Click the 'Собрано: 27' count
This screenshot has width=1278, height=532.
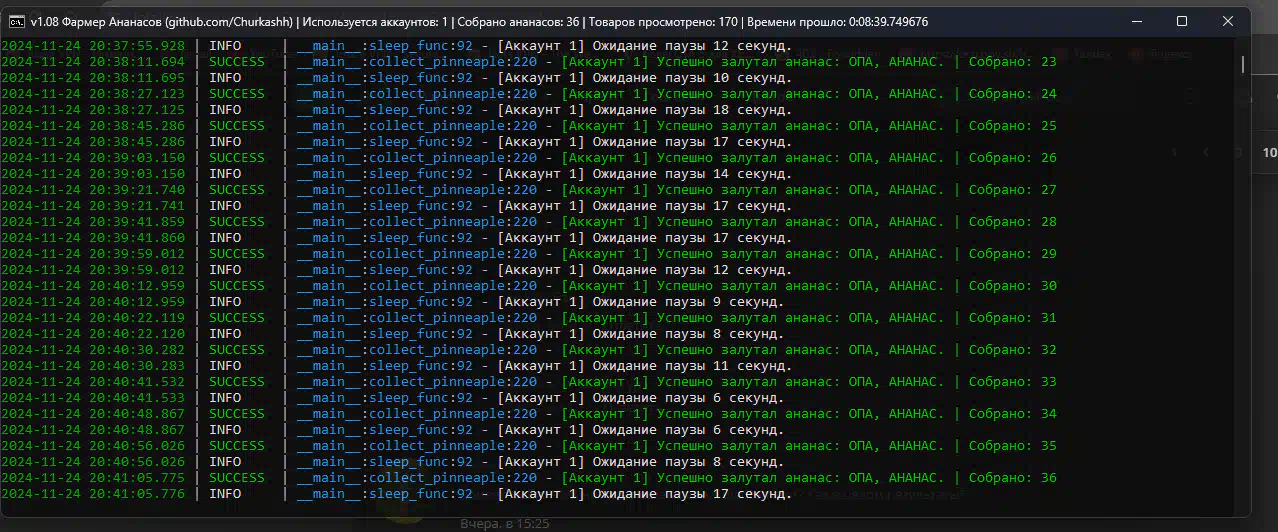(x=1012, y=190)
